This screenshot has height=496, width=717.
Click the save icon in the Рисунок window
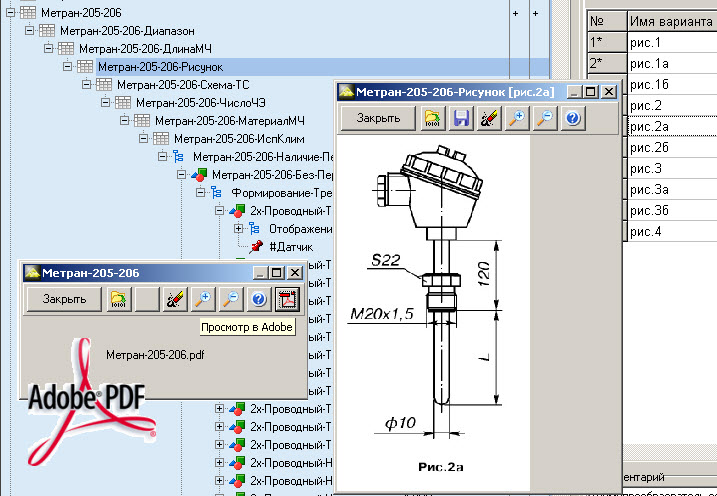pos(461,118)
